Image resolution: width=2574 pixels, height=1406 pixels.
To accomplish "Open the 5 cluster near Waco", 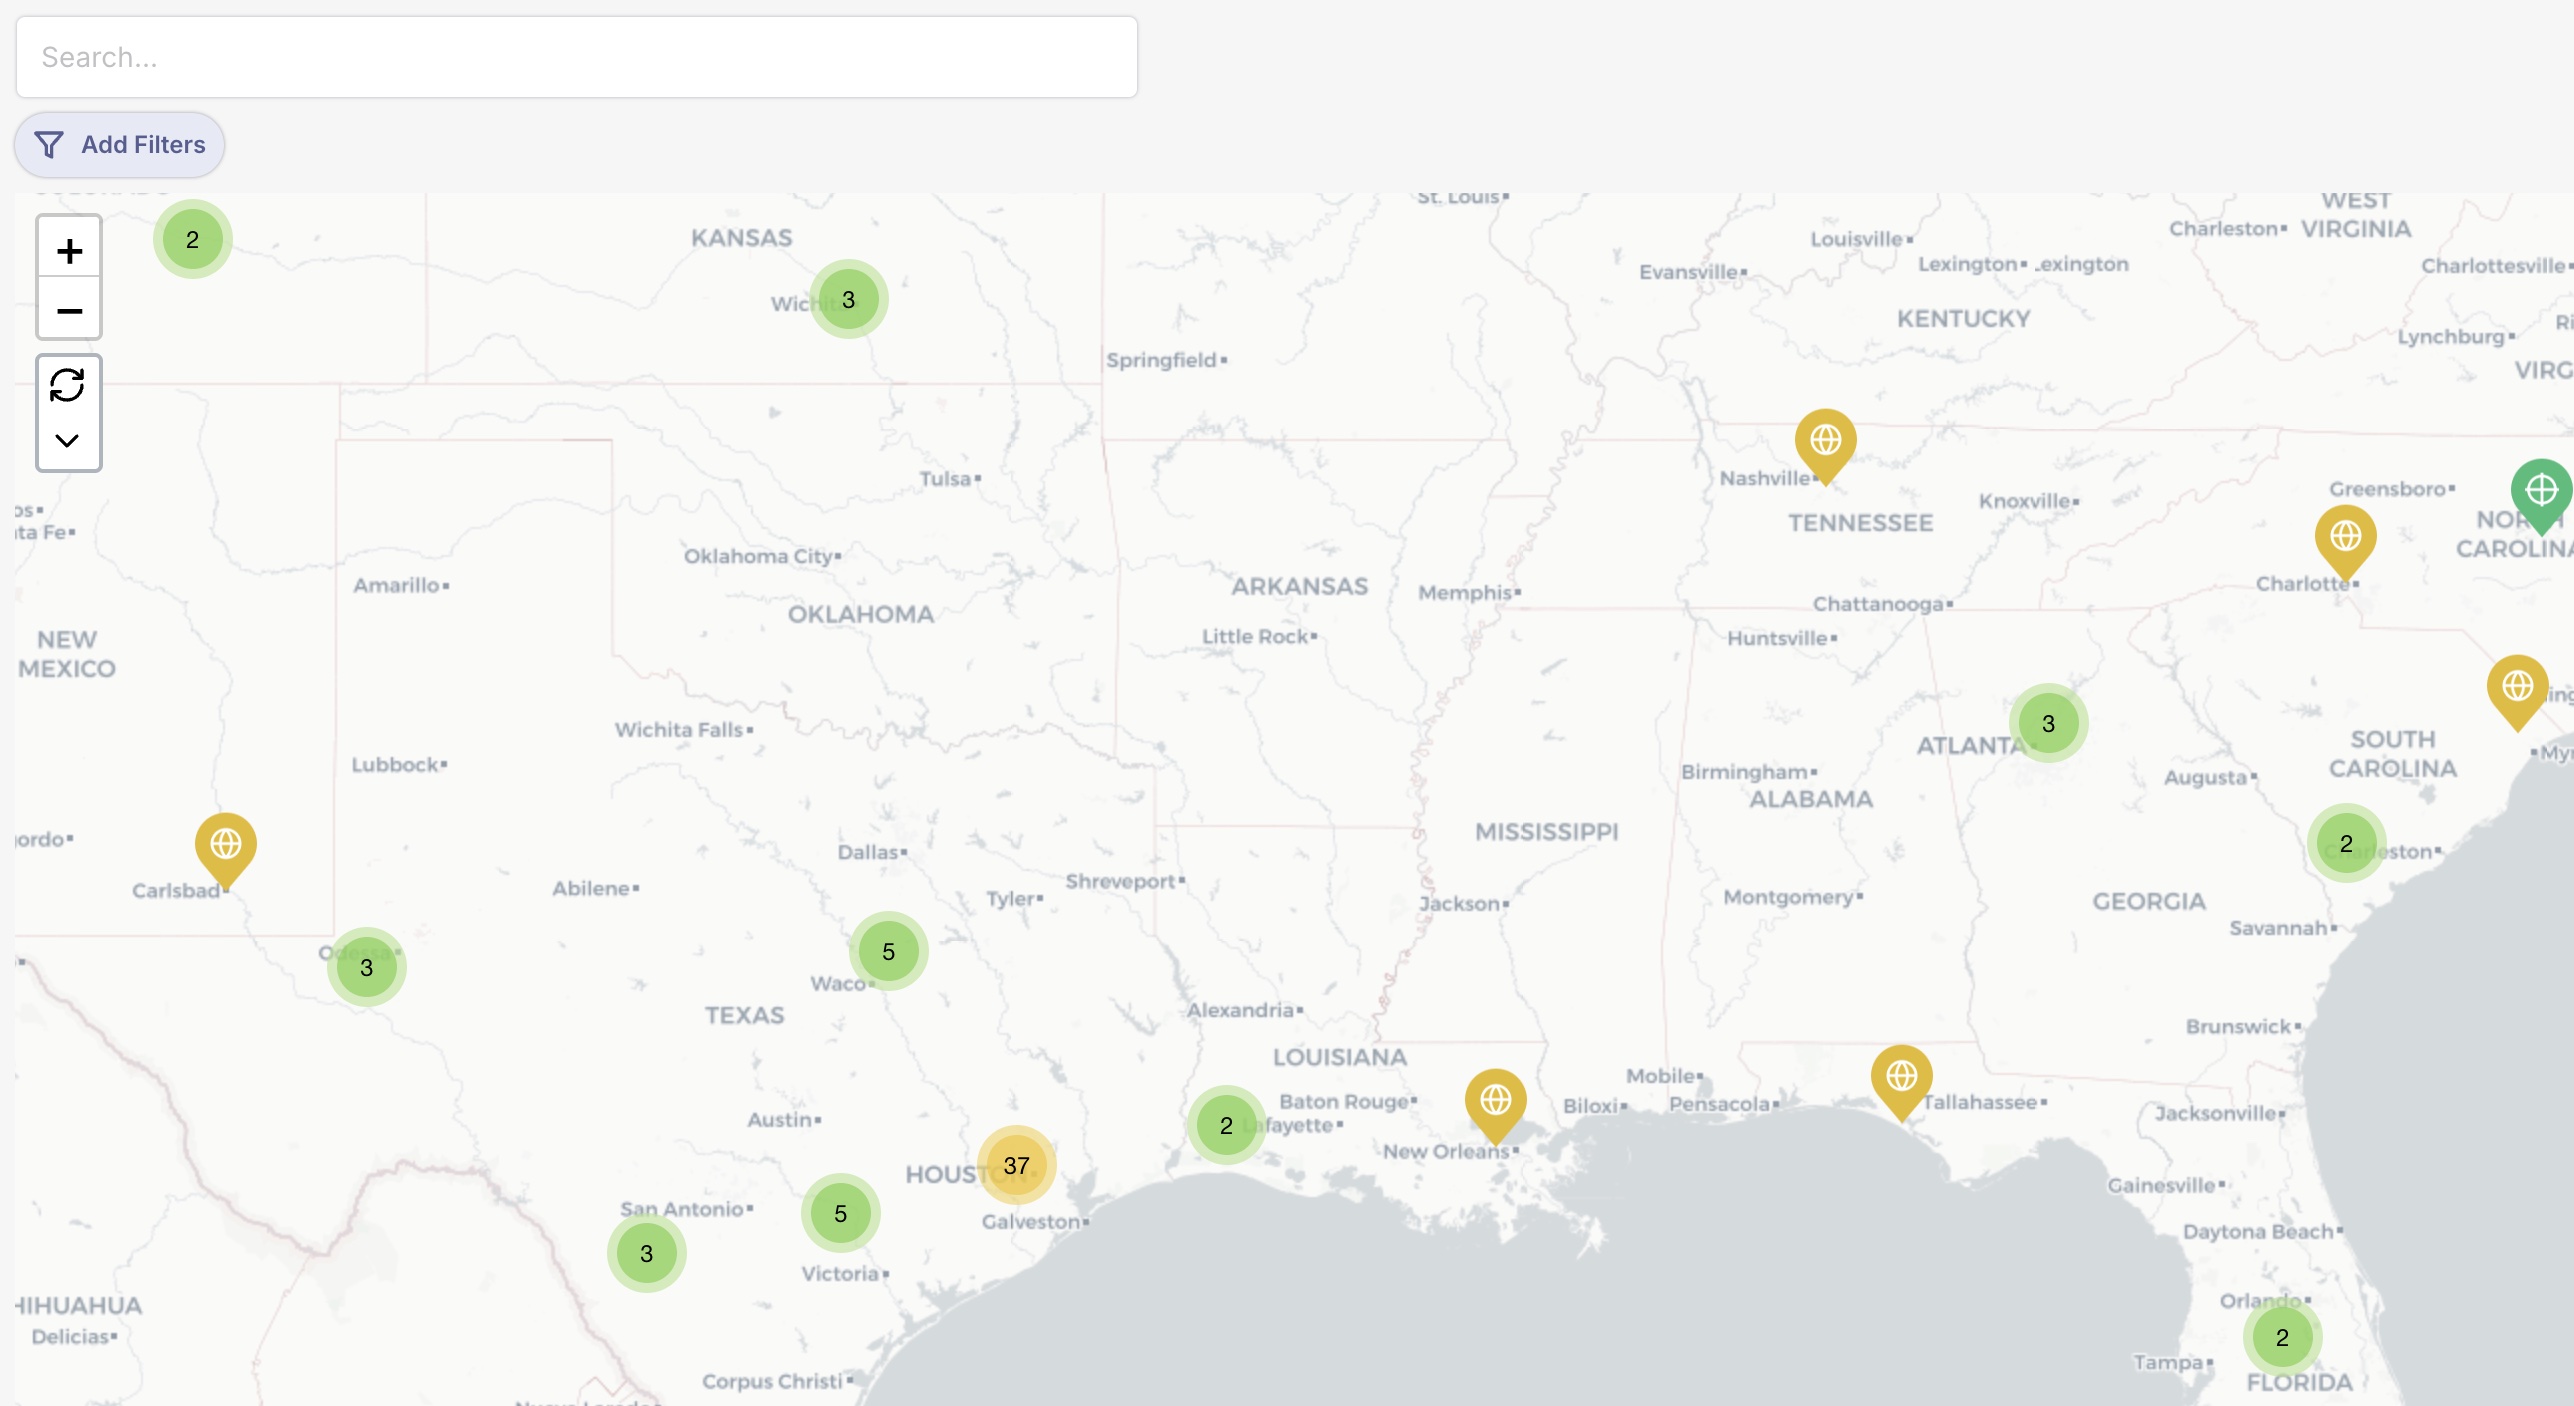I will [x=888, y=951].
